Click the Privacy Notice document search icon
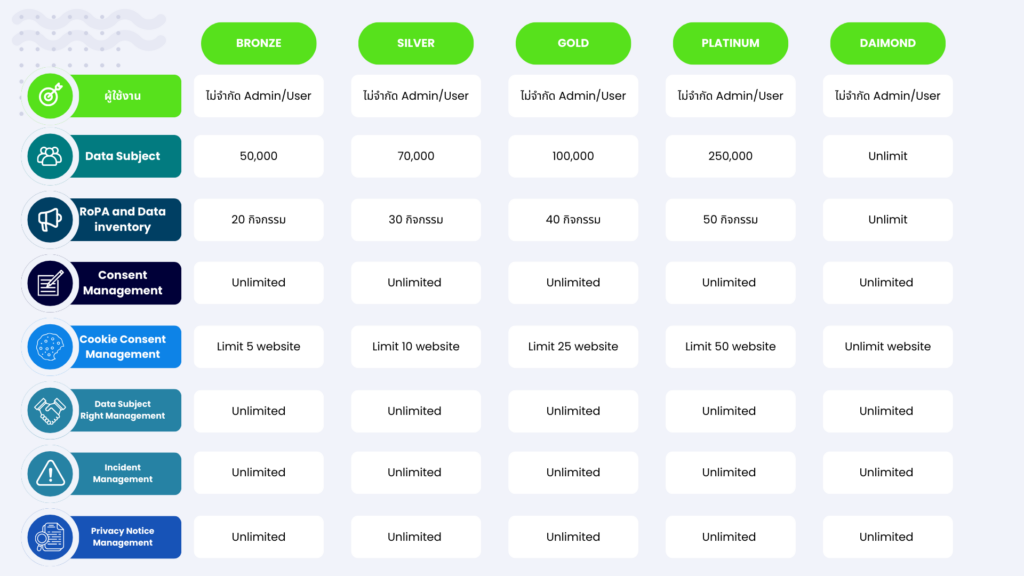Image resolution: width=1024 pixels, height=576 pixels. pyautogui.click(x=49, y=537)
